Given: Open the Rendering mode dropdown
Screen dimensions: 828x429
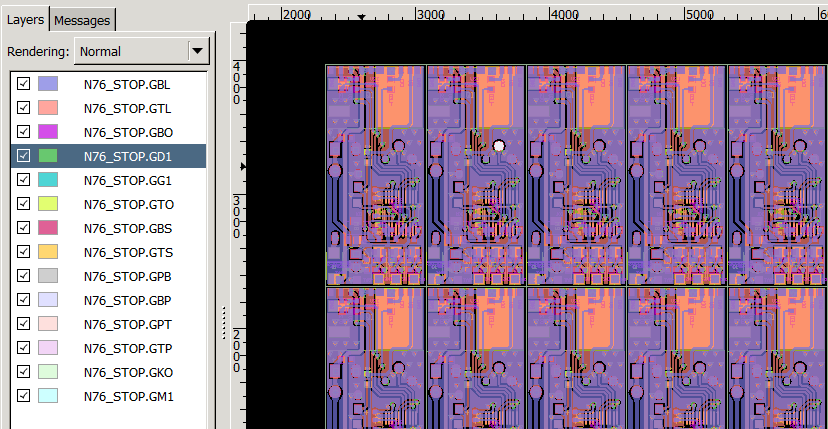Looking at the screenshot, I should coord(197,51).
